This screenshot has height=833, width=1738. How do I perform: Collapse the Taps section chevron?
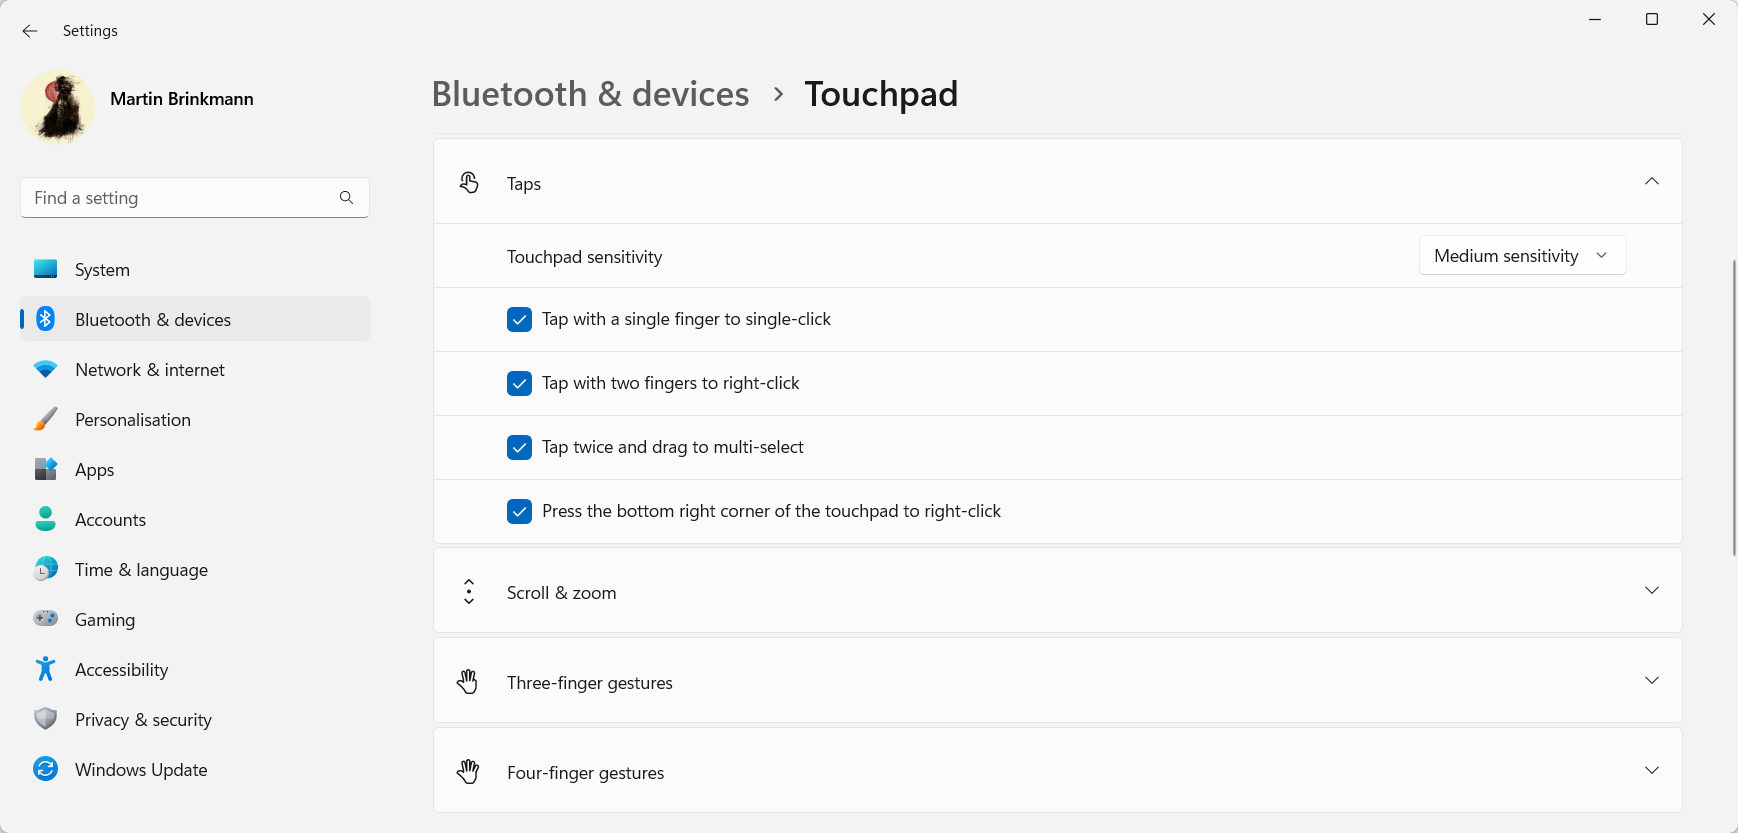(x=1652, y=181)
